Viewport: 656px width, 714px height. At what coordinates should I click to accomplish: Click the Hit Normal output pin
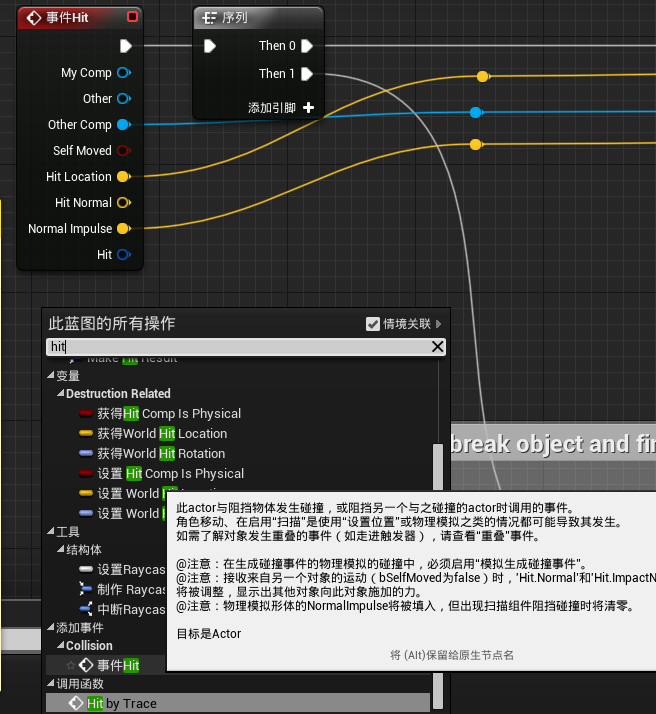coord(124,202)
